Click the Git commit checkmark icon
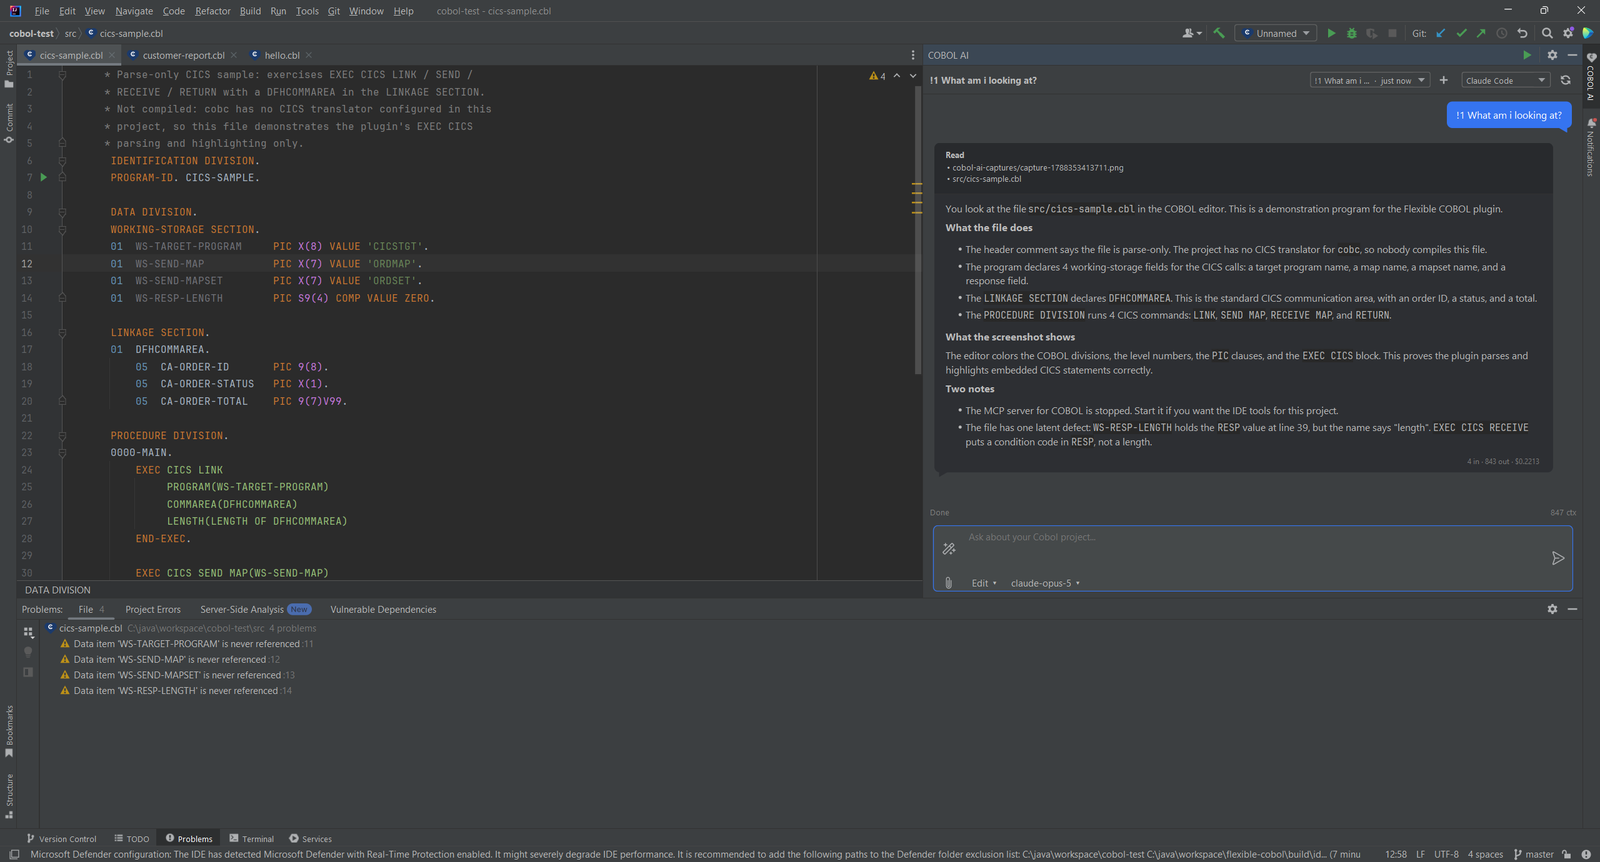Viewport: 1600px width, 862px height. click(x=1461, y=33)
